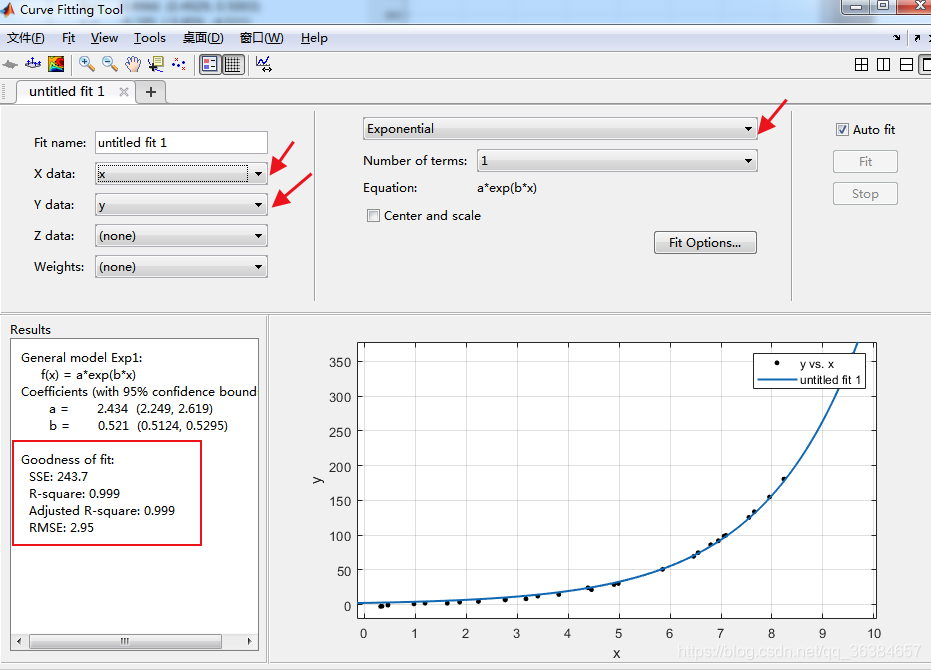931x670 pixels.
Task: Switch to the untitled fit 1 tab
Action: [x=66, y=91]
